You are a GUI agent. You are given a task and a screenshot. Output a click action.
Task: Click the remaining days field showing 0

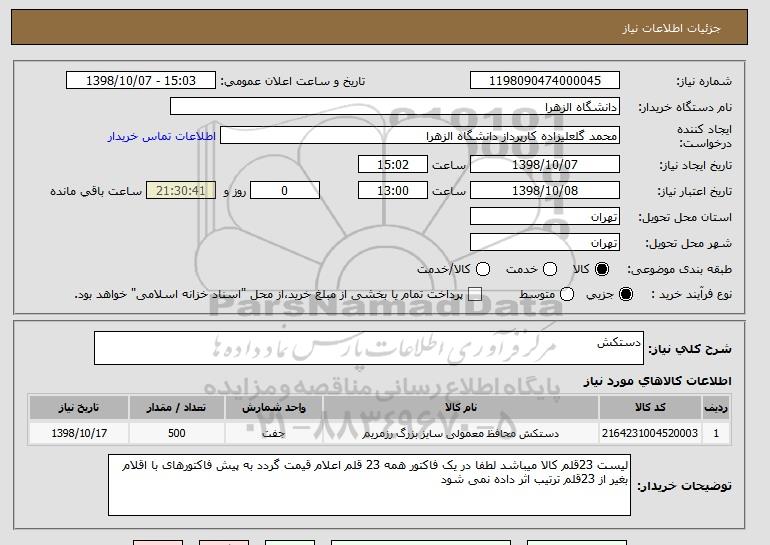coord(285,191)
